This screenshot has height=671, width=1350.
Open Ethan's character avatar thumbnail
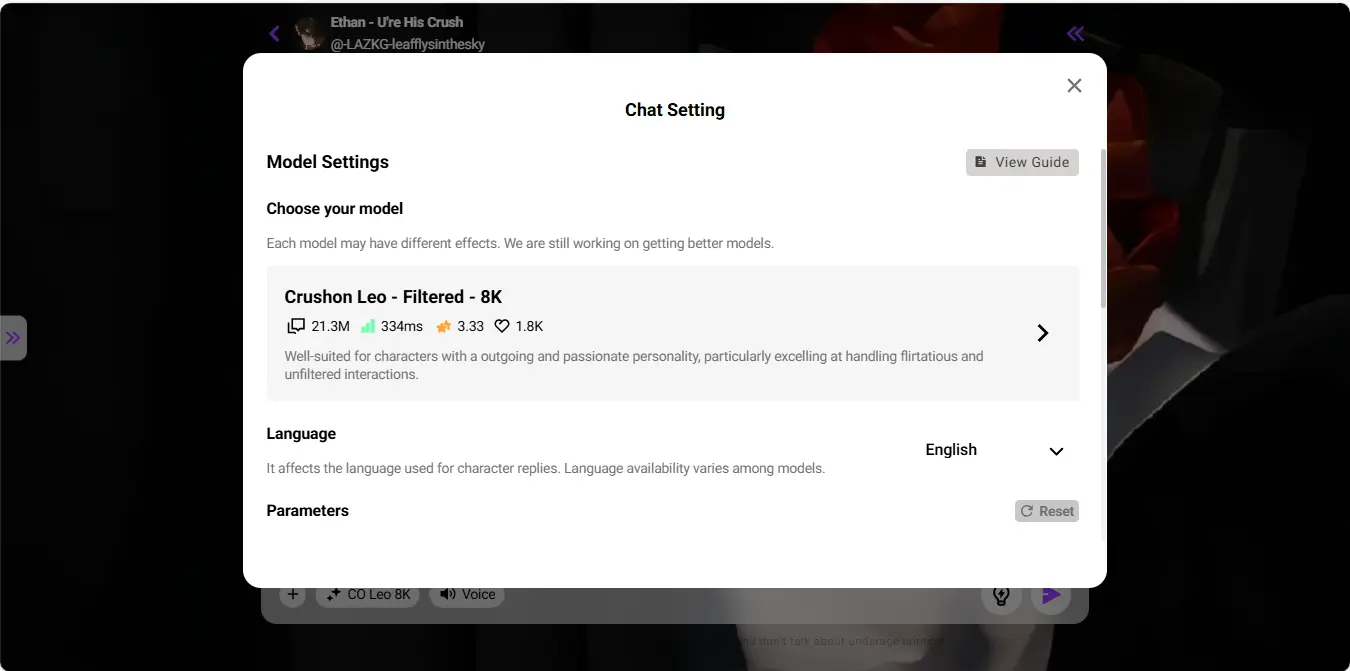[x=310, y=33]
